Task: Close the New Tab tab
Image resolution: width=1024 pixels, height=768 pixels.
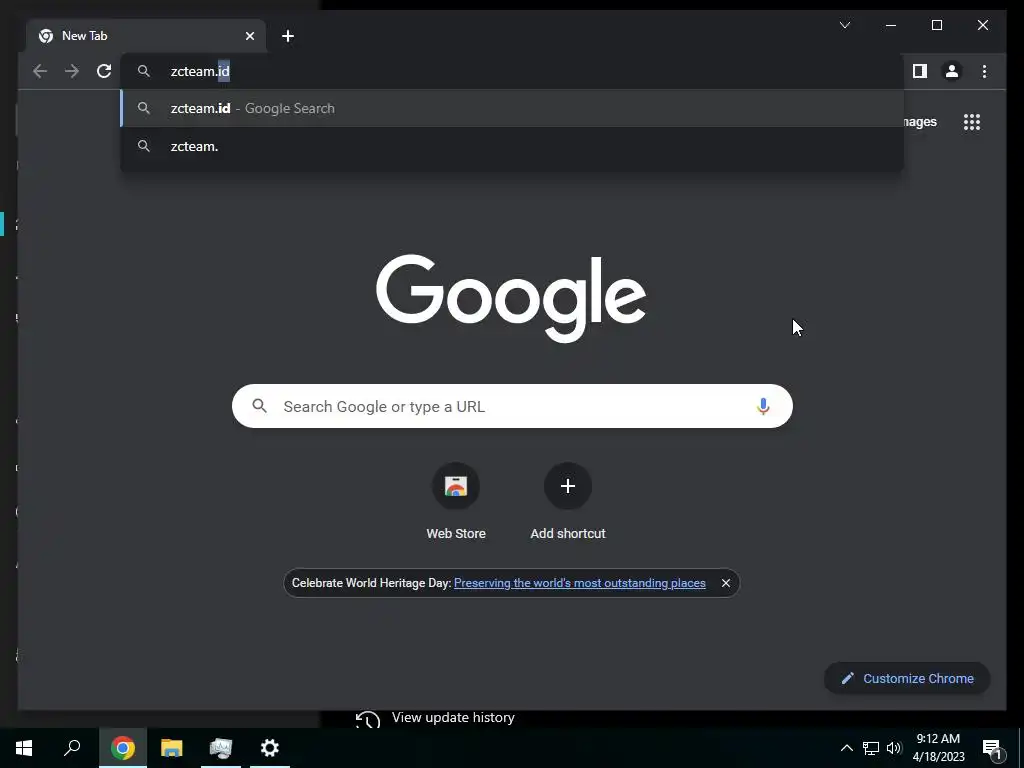Action: [249, 36]
